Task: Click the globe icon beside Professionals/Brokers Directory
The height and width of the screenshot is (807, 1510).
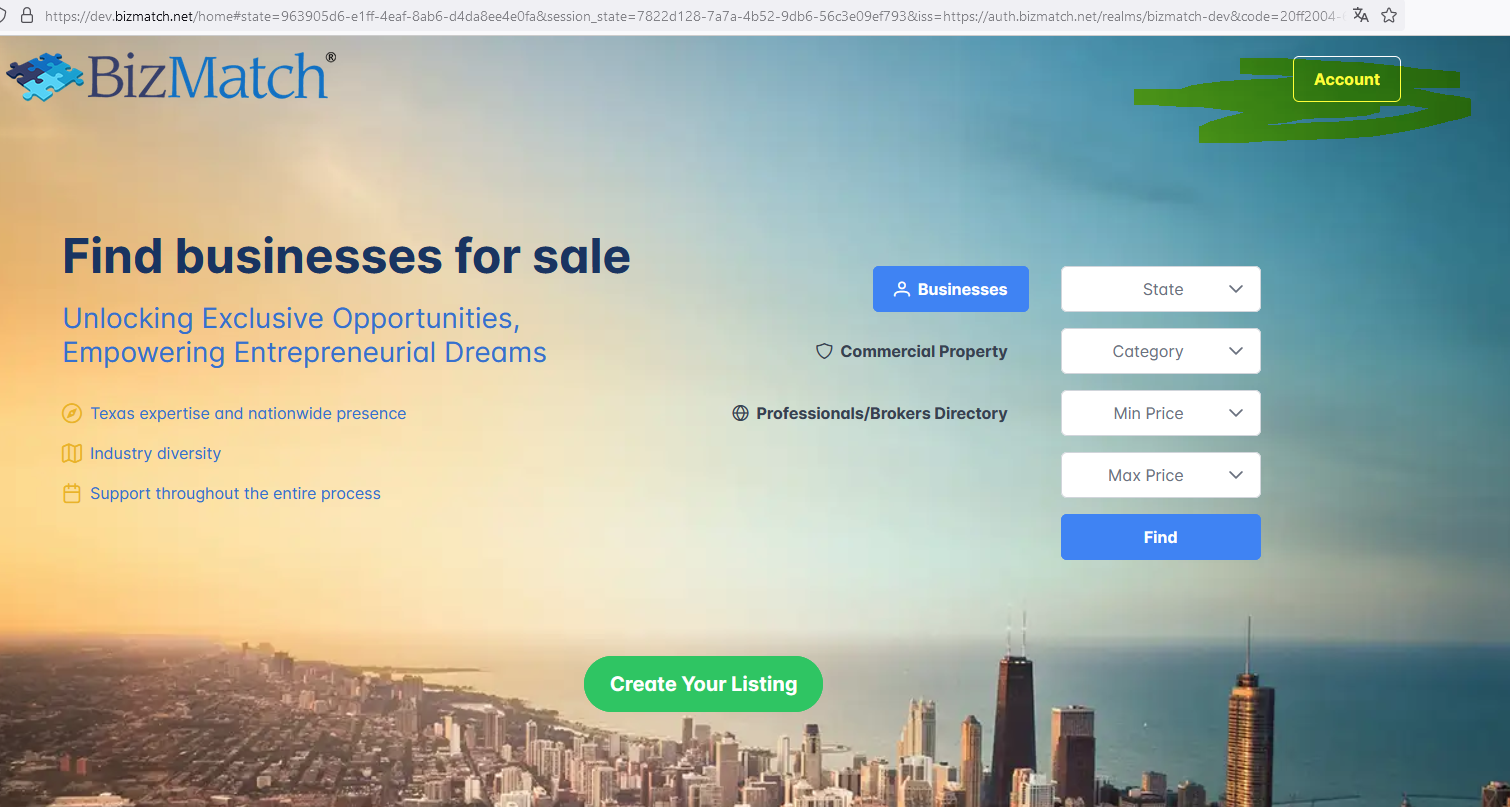Action: (x=740, y=413)
